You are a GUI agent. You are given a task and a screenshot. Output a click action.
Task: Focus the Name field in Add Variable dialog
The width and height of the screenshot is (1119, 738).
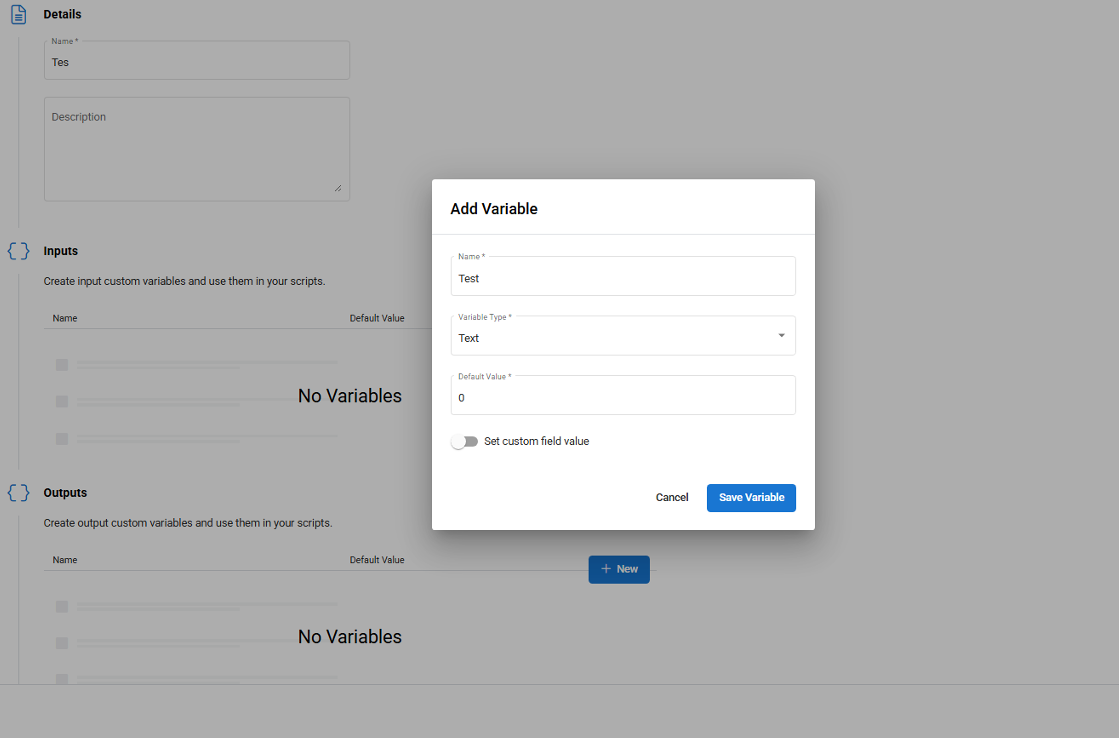(622, 278)
